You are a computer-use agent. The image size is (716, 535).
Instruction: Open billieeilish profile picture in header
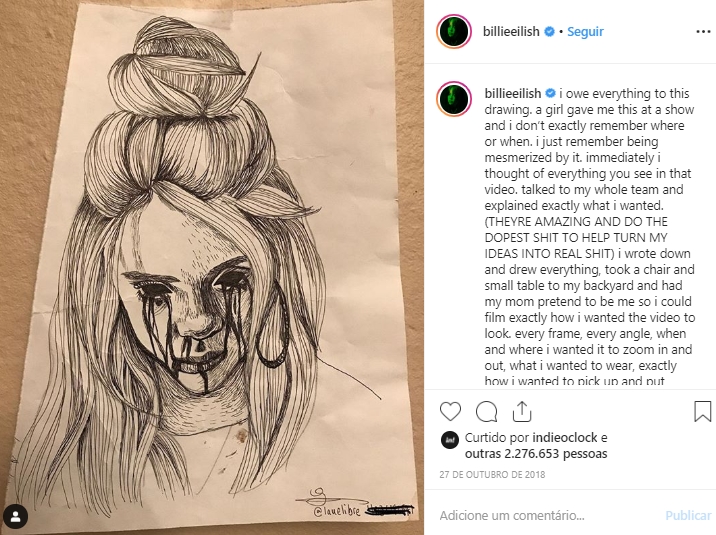tap(454, 31)
